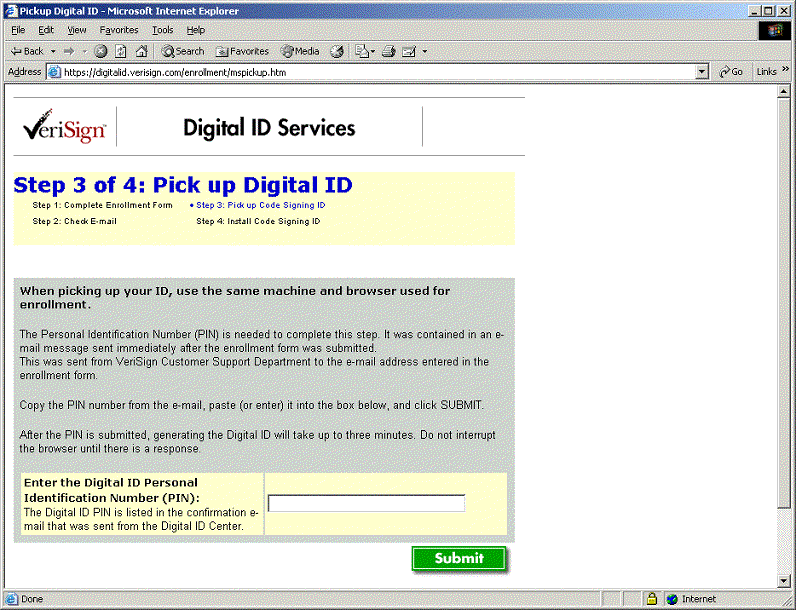Click the green Submit button
Screen dimensions: 796x610
coord(459,558)
